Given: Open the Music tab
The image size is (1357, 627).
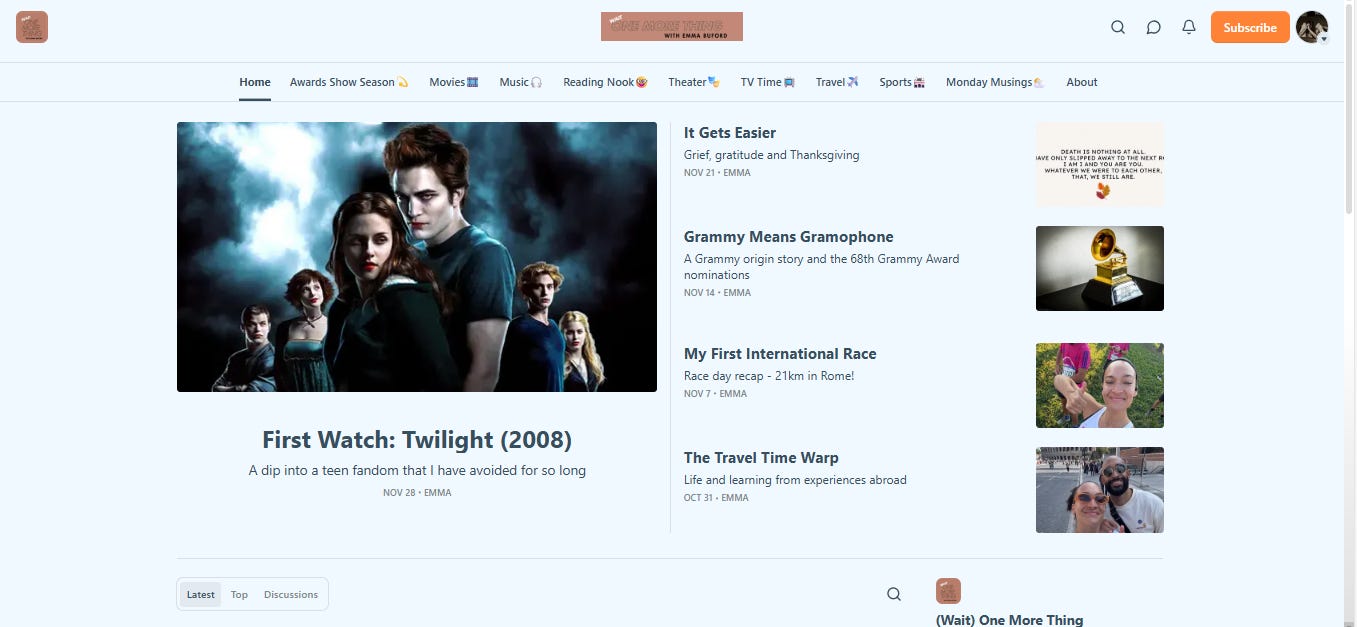Looking at the screenshot, I should (x=521, y=82).
